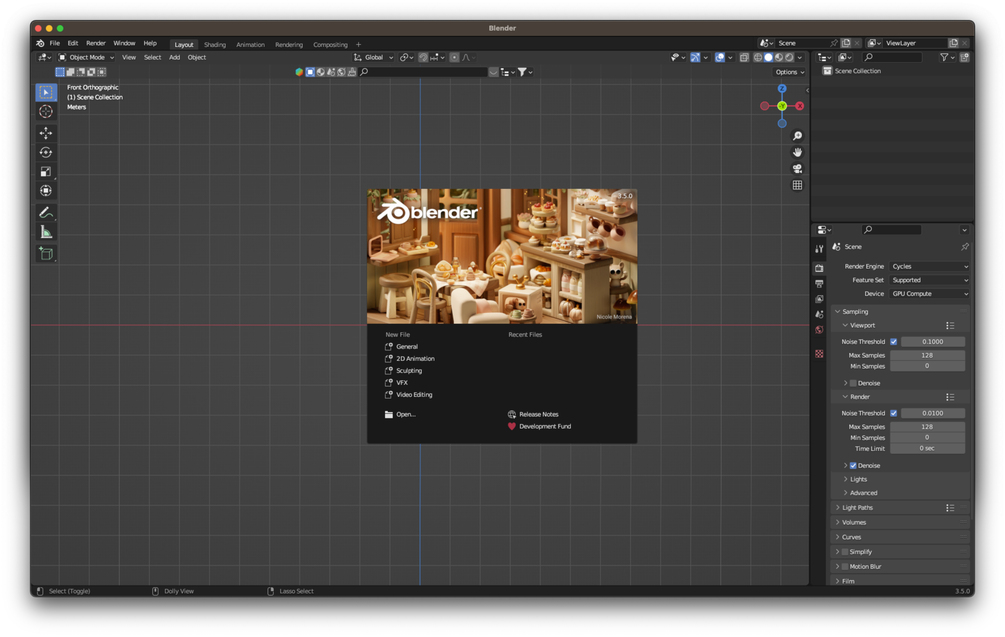Enable the Viewport Denoise checkbox
This screenshot has height=637, width=1005.
coord(853,383)
